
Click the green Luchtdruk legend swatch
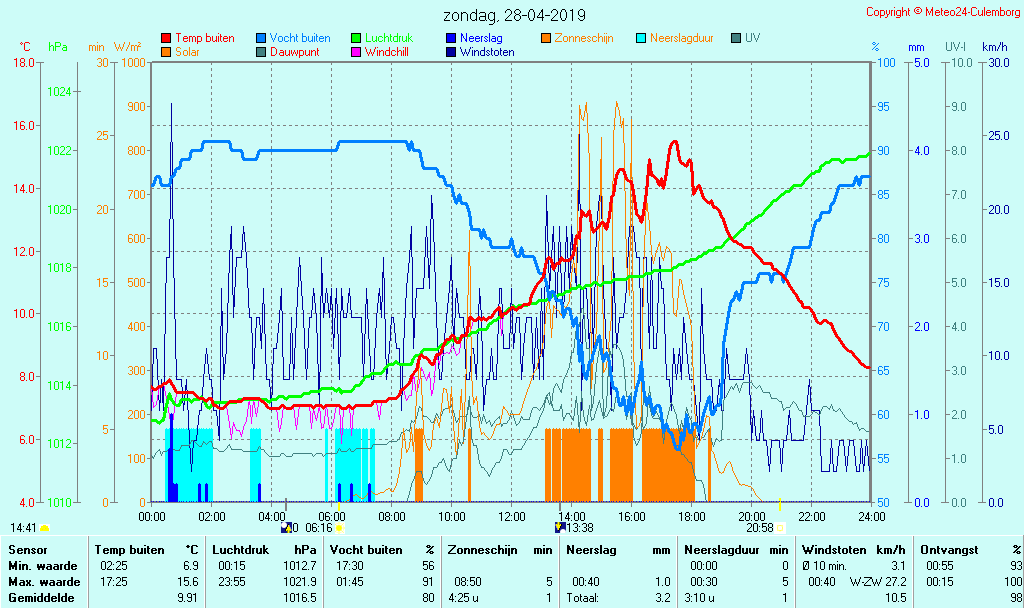[x=356, y=38]
